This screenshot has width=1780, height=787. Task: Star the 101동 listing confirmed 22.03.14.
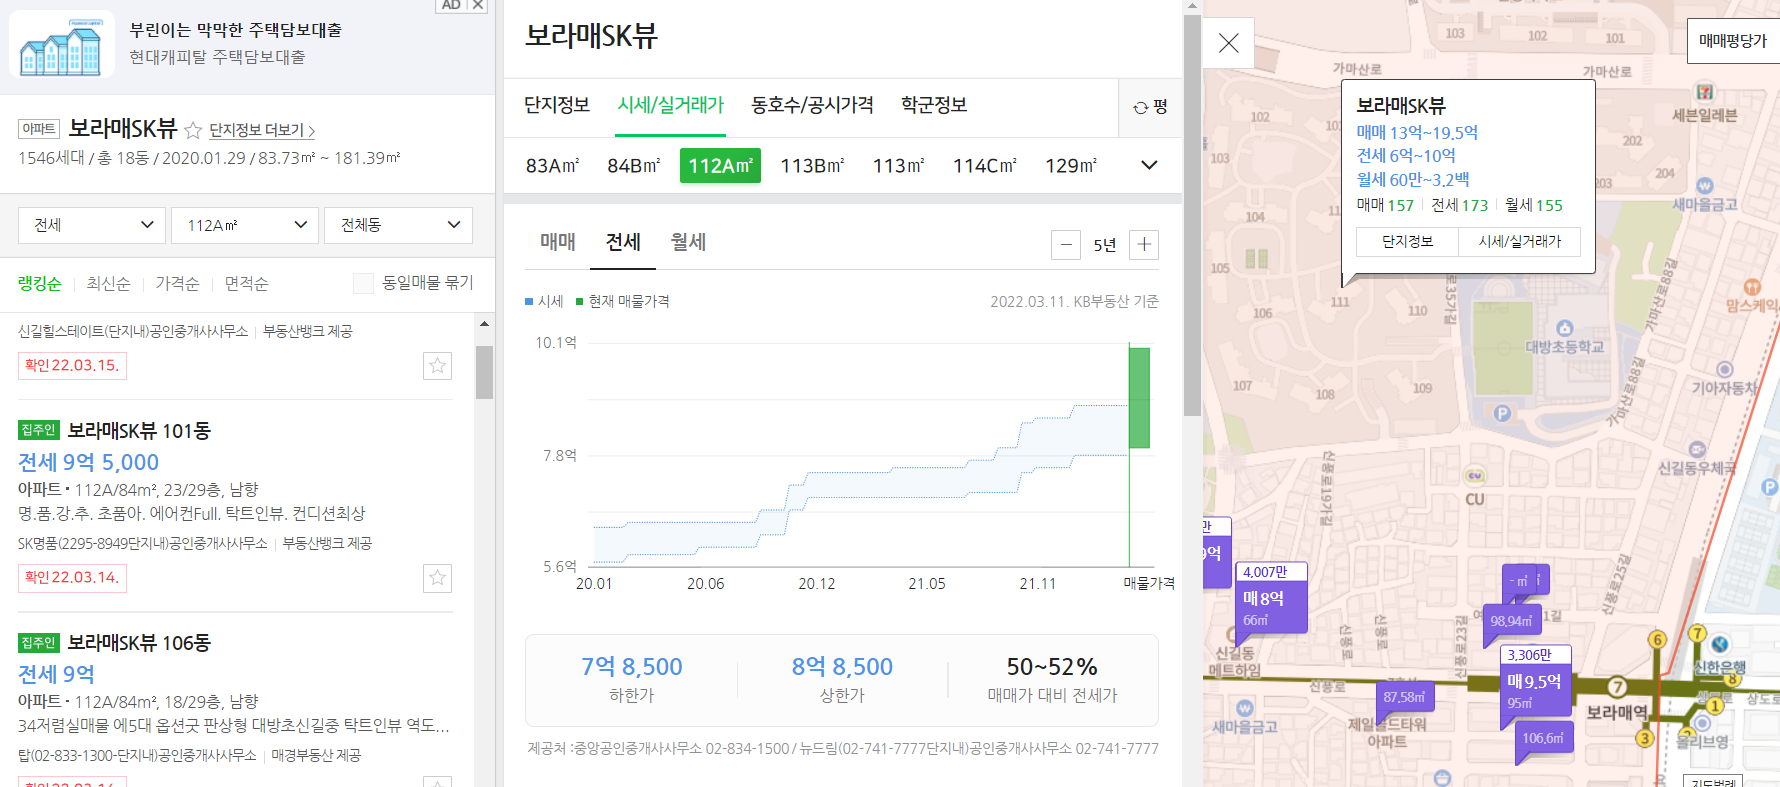tap(437, 578)
